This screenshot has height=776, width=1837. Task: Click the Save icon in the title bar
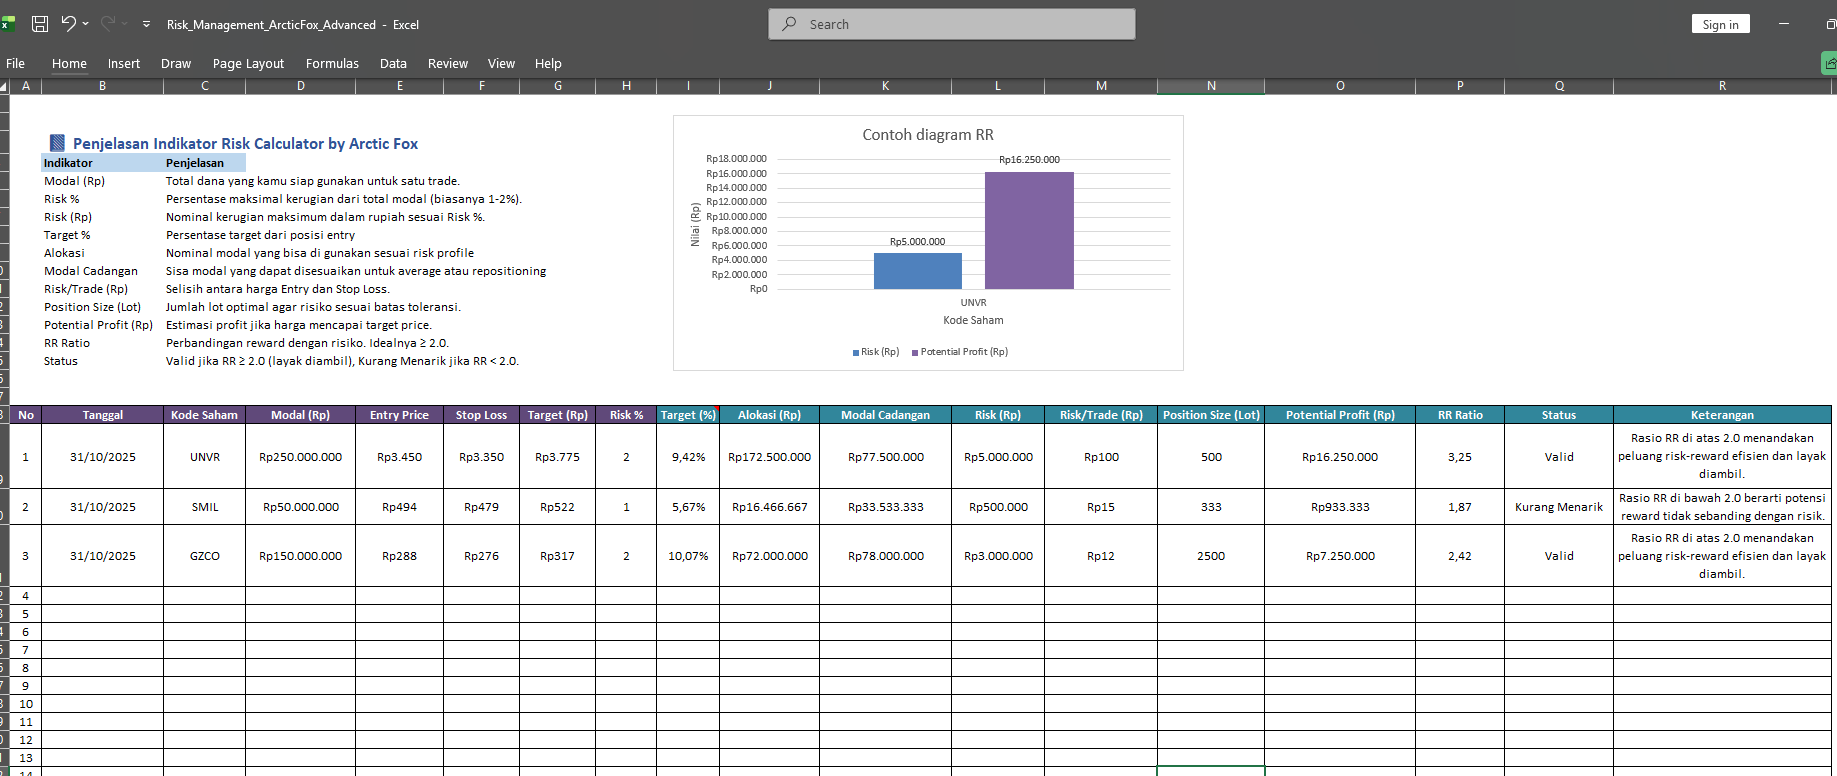(x=40, y=24)
